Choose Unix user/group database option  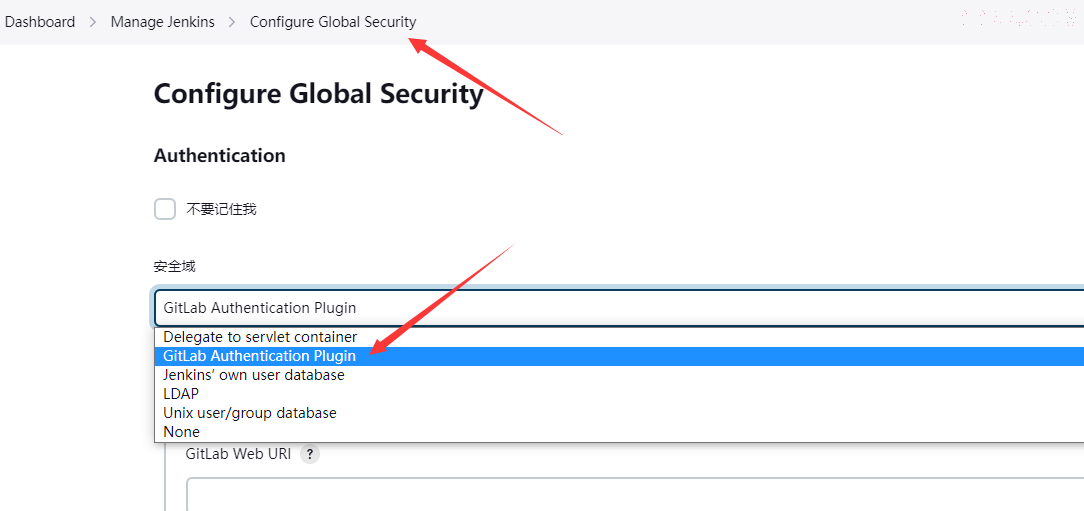[x=619, y=413]
